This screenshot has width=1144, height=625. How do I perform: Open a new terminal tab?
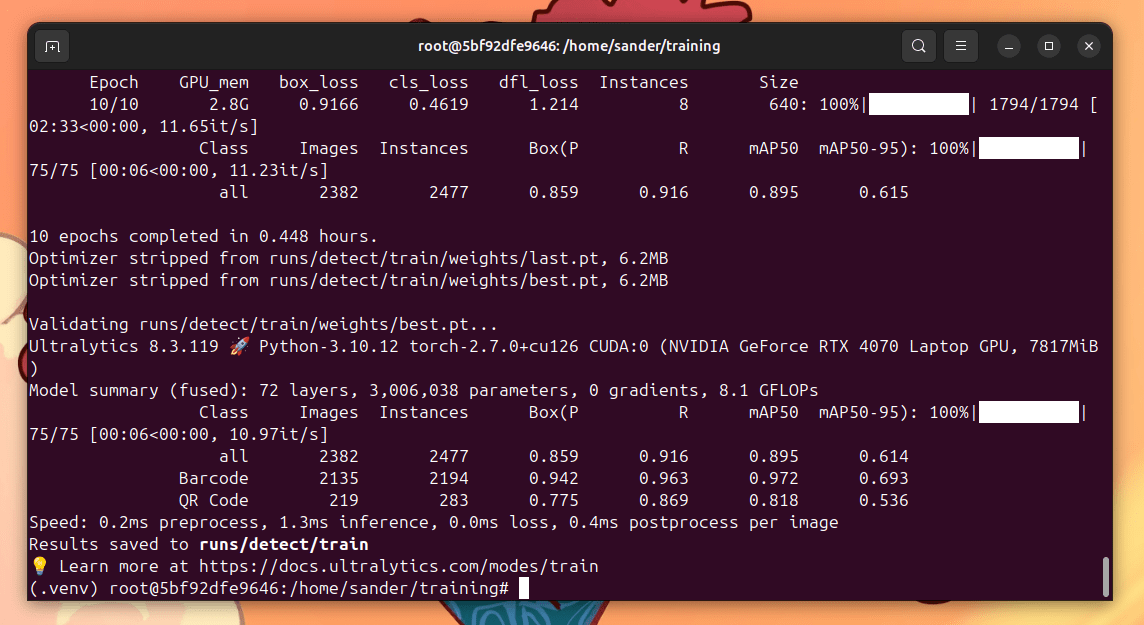coord(53,46)
